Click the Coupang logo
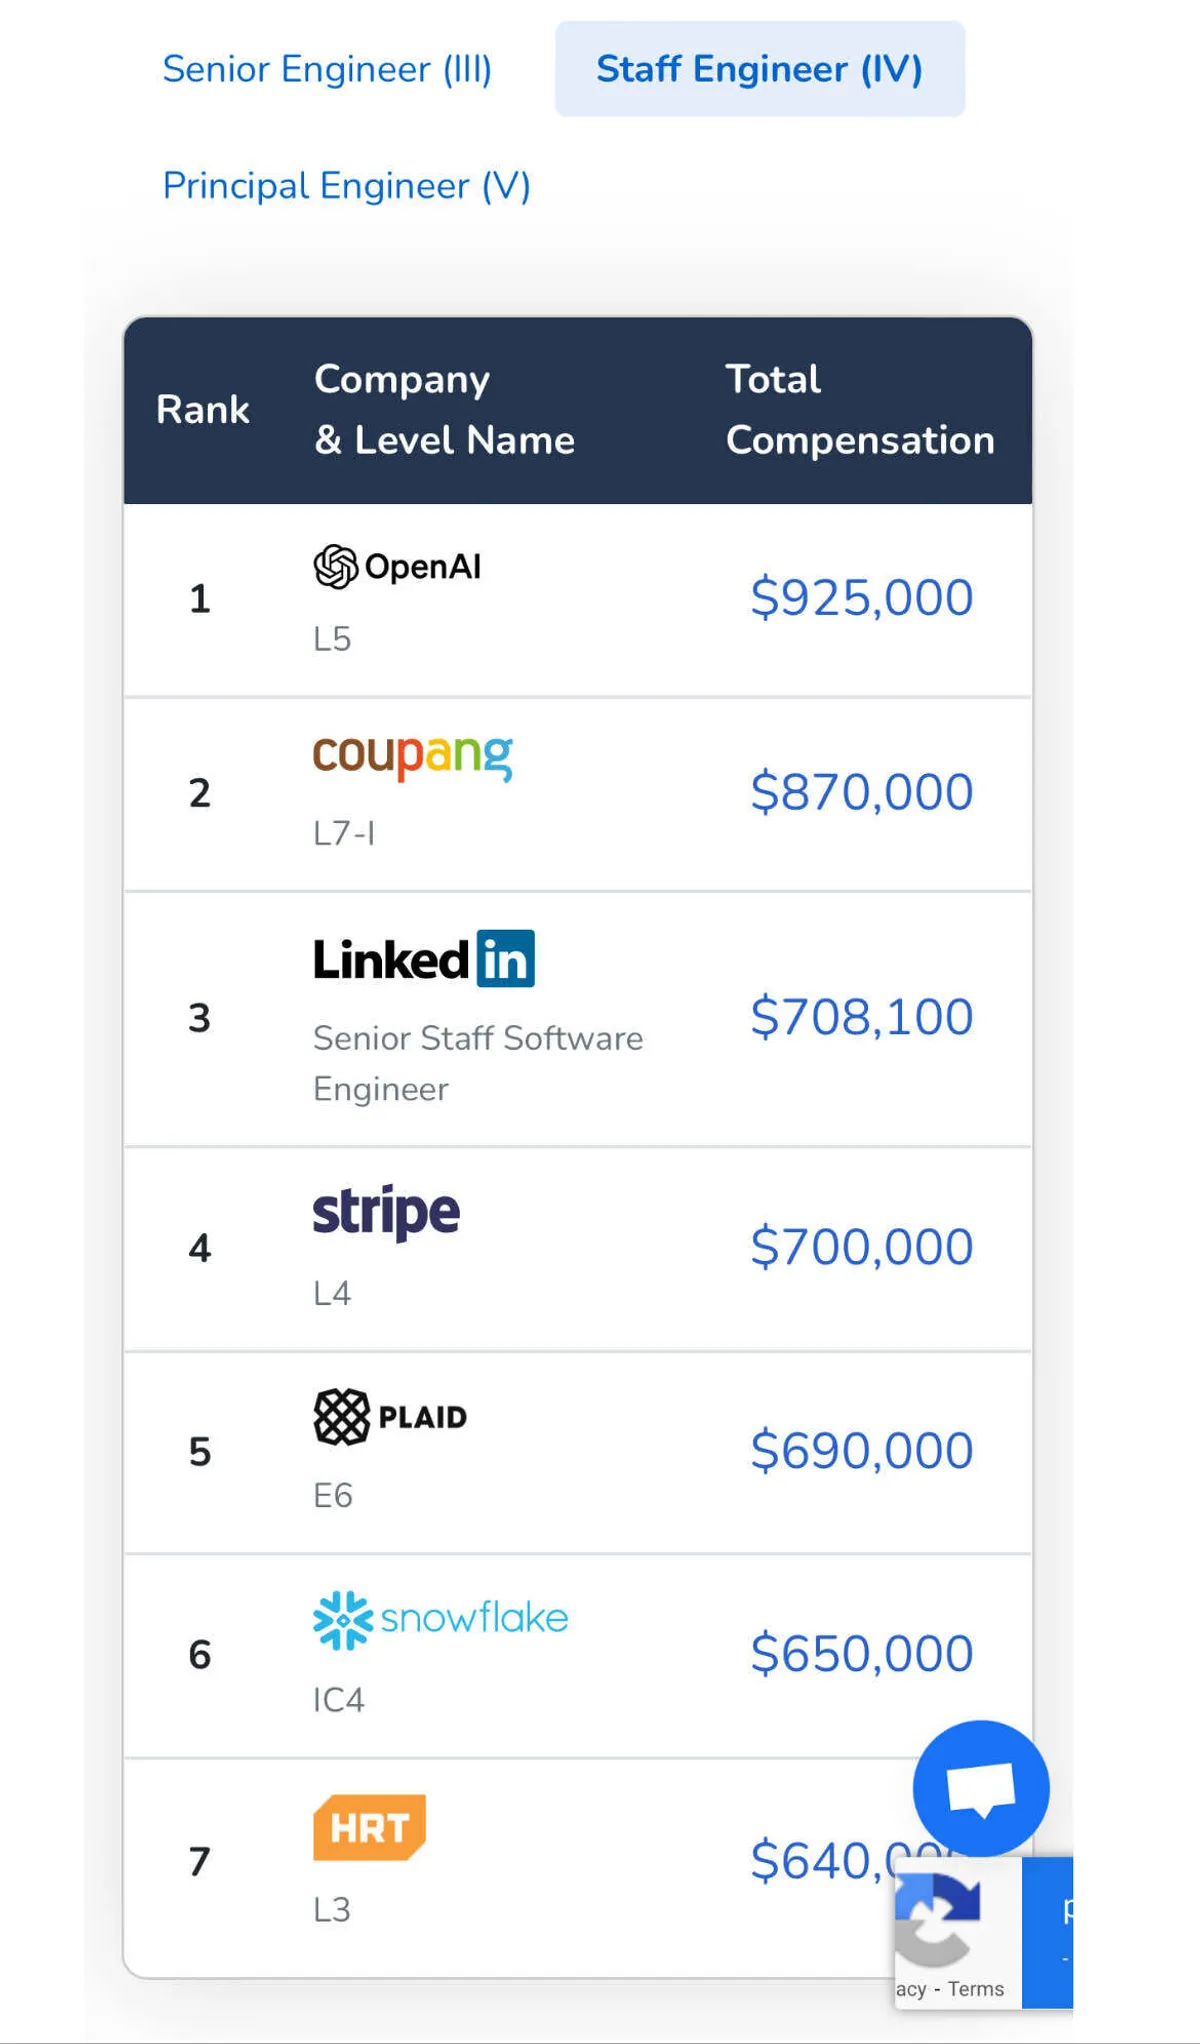The height and width of the screenshot is (2044, 1200). click(x=412, y=756)
